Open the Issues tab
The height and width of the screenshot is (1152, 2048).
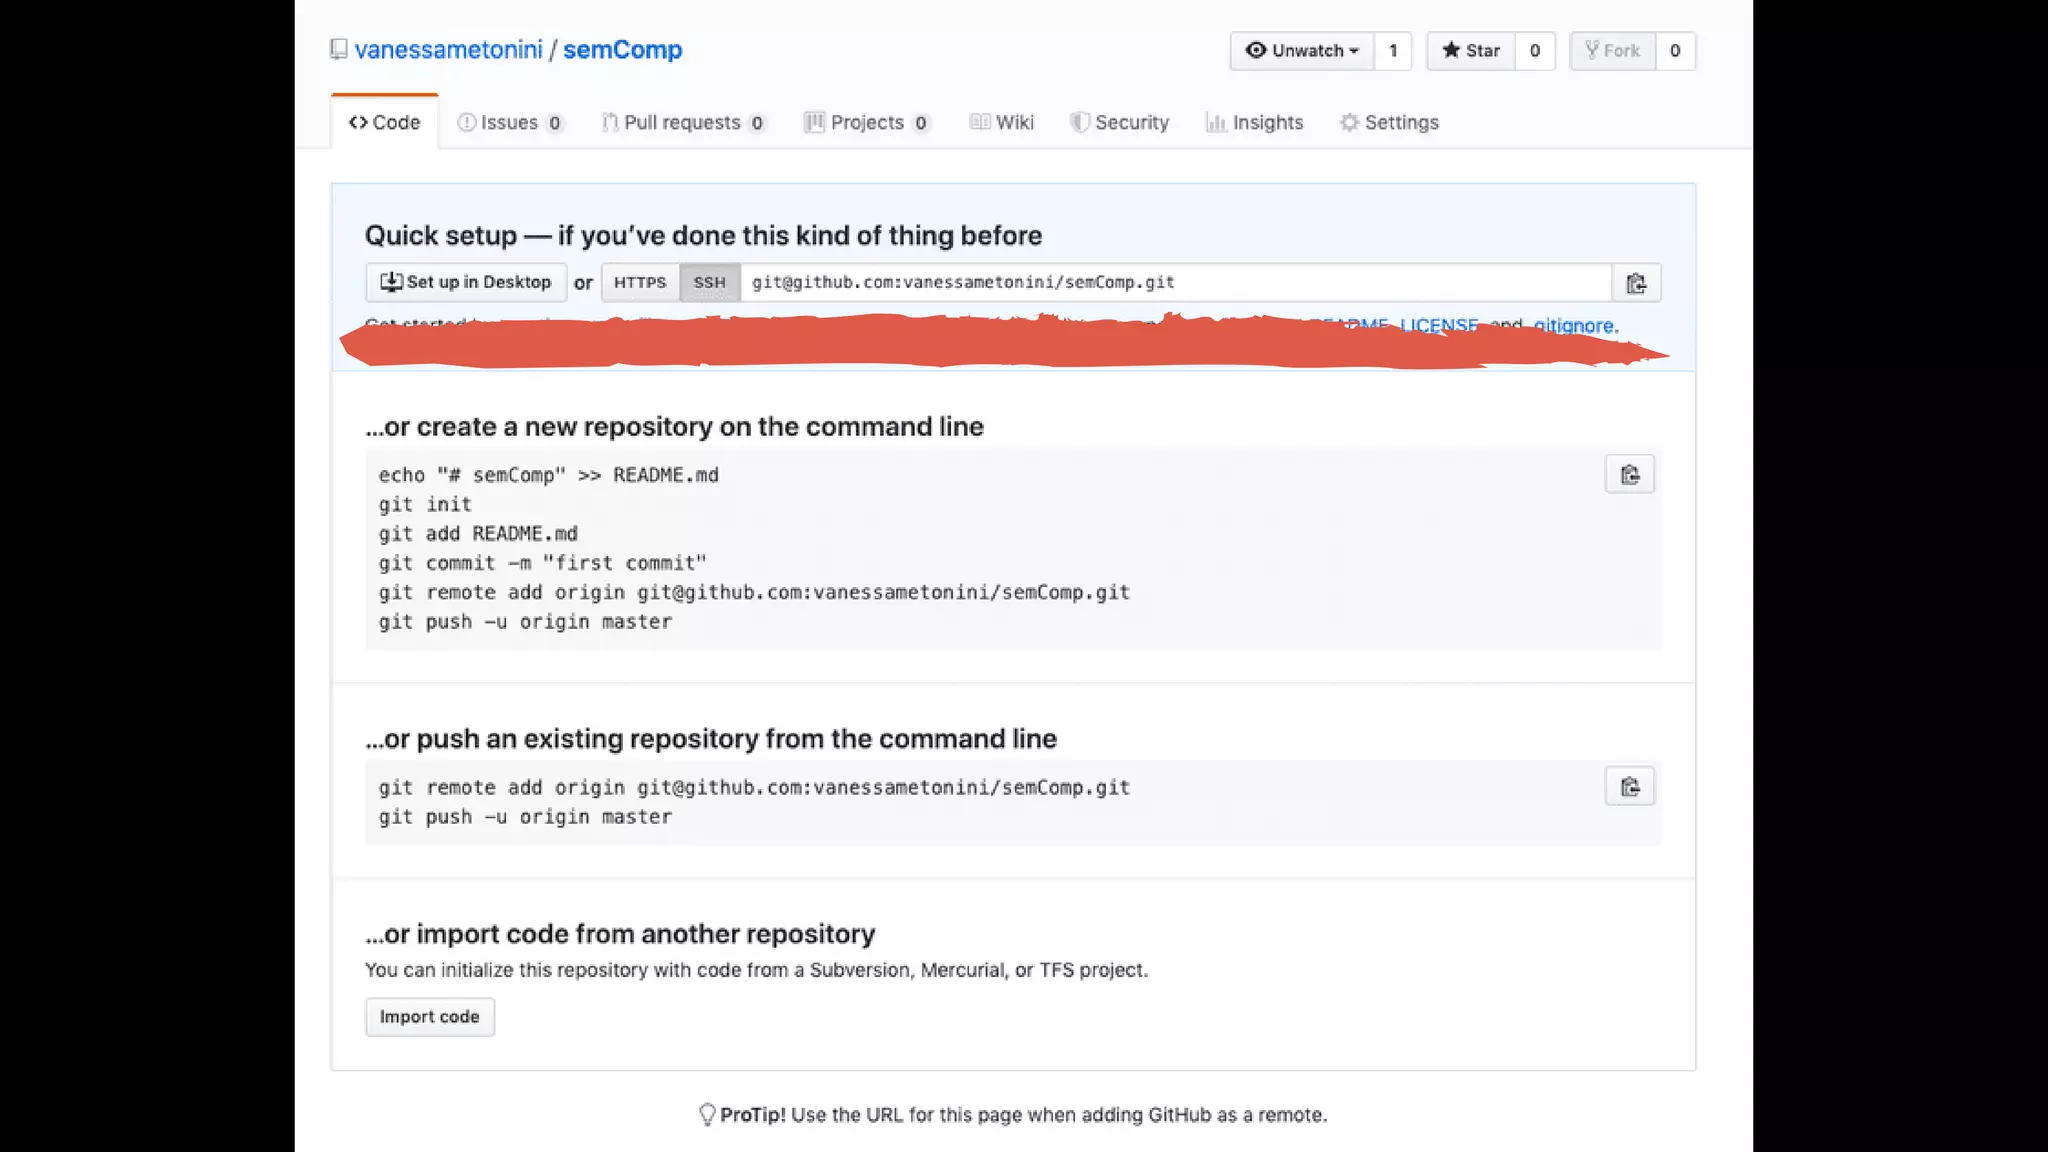click(510, 122)
